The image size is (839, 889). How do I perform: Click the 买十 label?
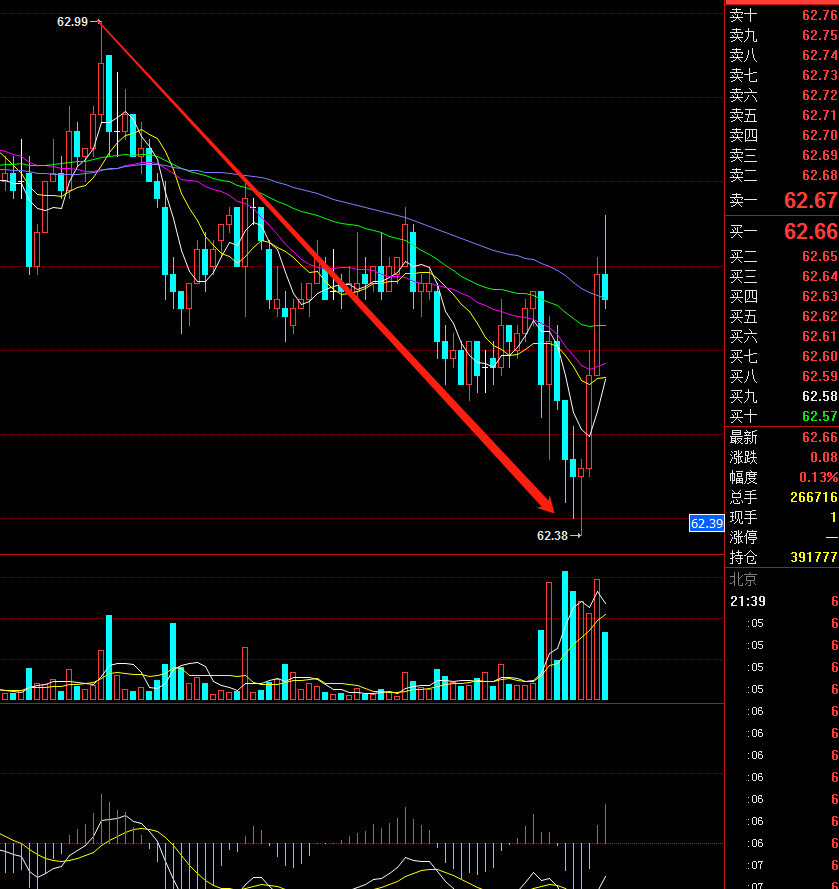(x=743, y=416)
